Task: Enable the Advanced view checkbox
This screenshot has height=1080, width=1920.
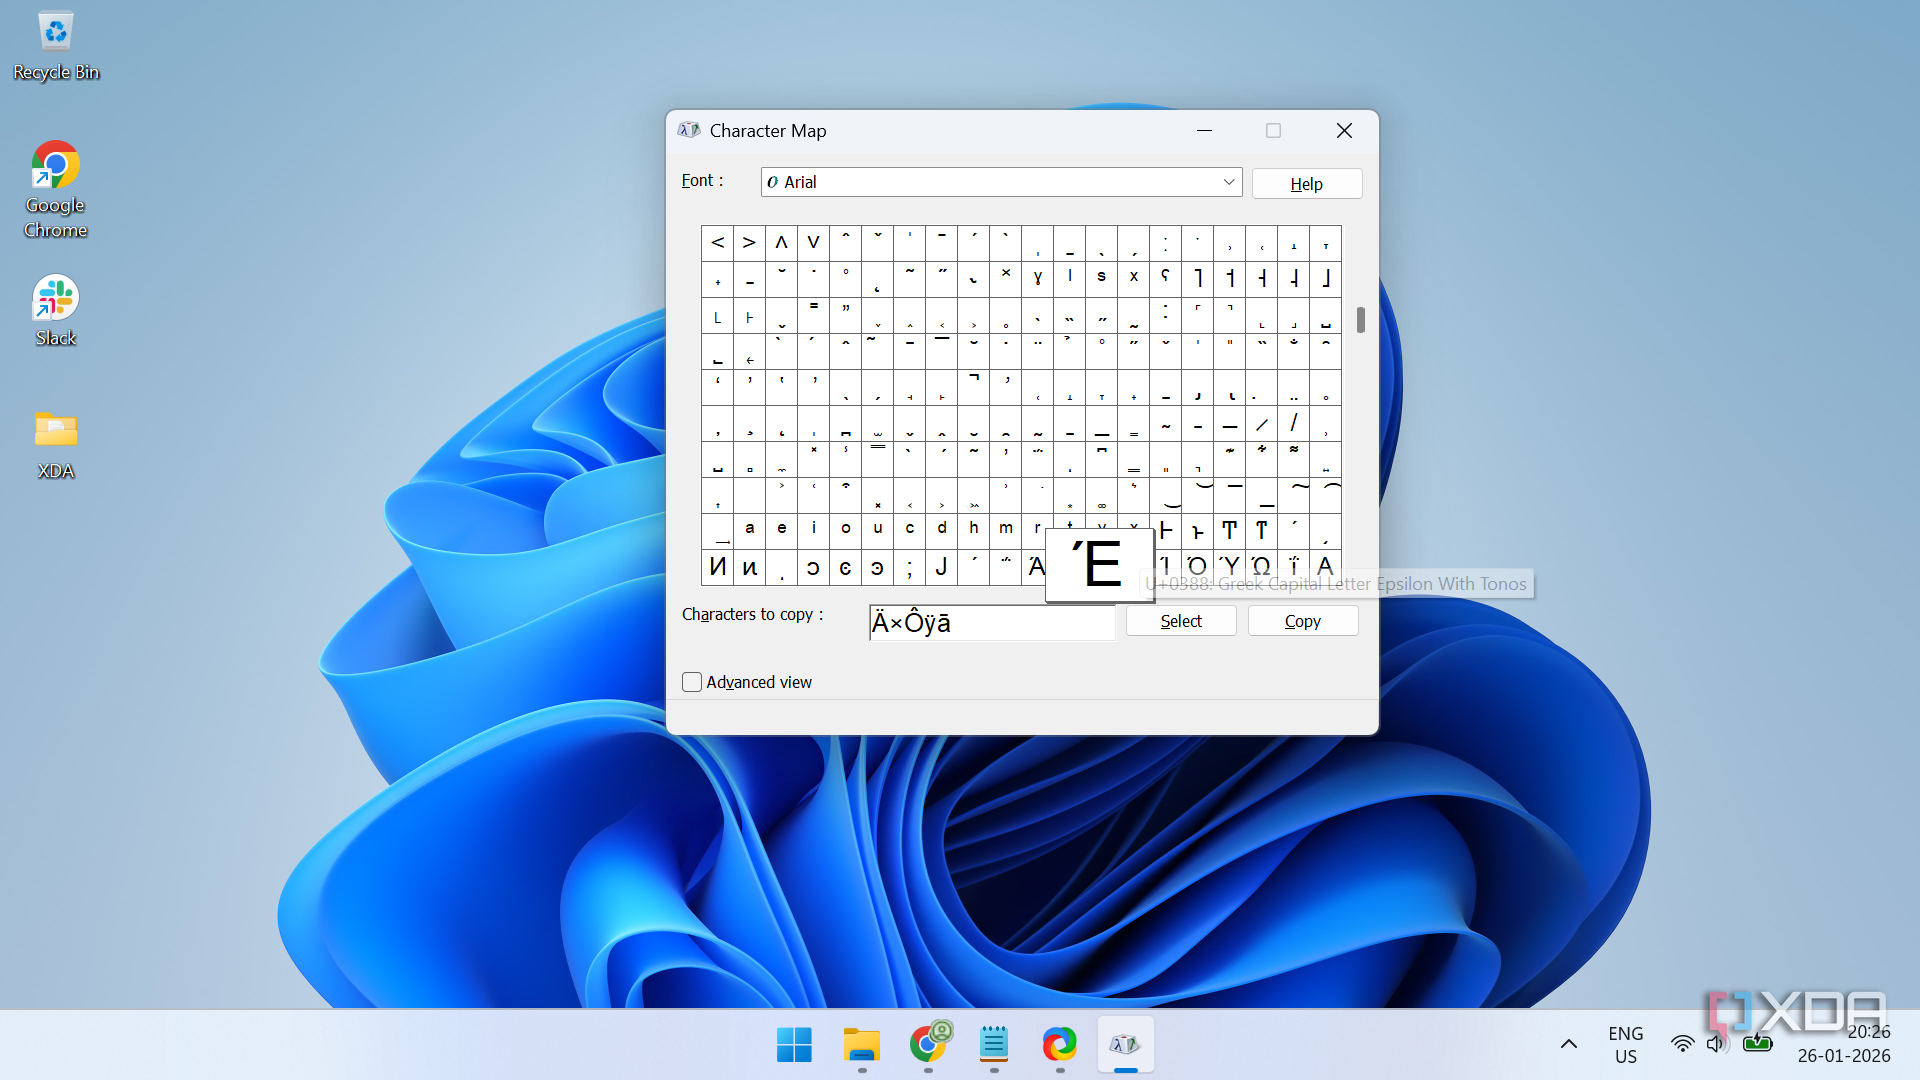Action: pyautogui.click(x=692, y=682)
